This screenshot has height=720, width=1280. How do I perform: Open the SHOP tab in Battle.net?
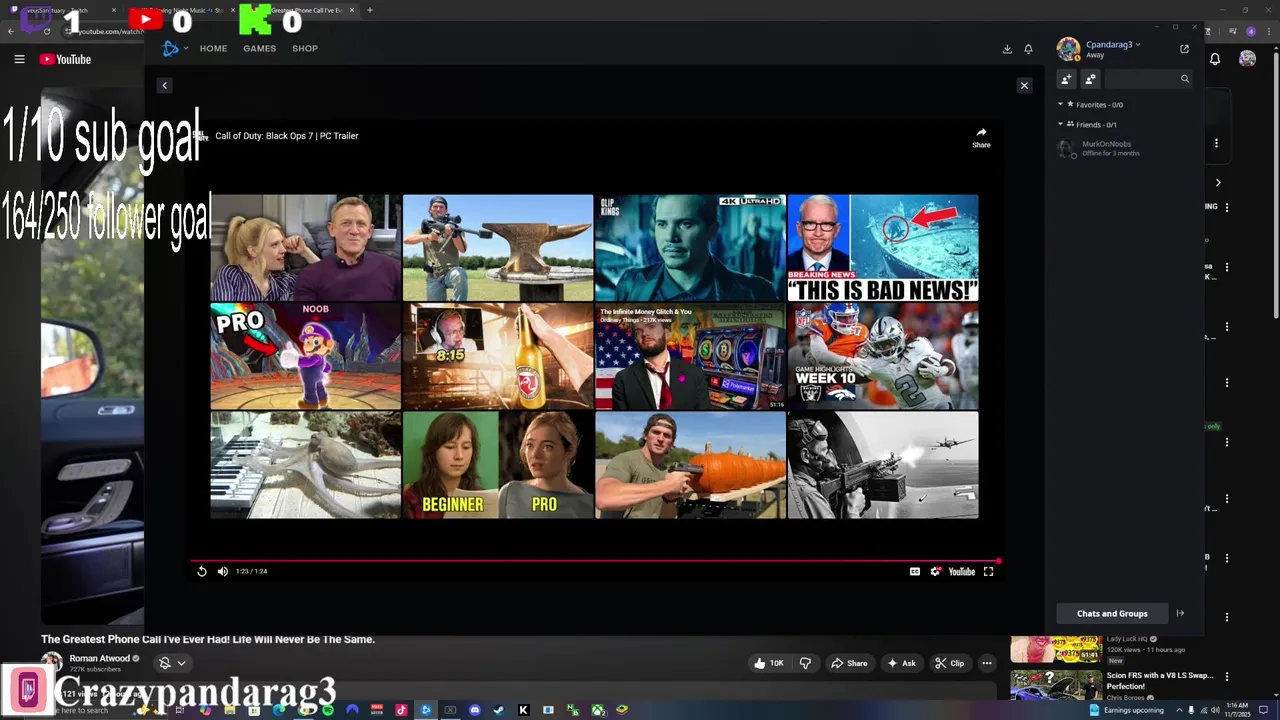(x=305, y=48)
